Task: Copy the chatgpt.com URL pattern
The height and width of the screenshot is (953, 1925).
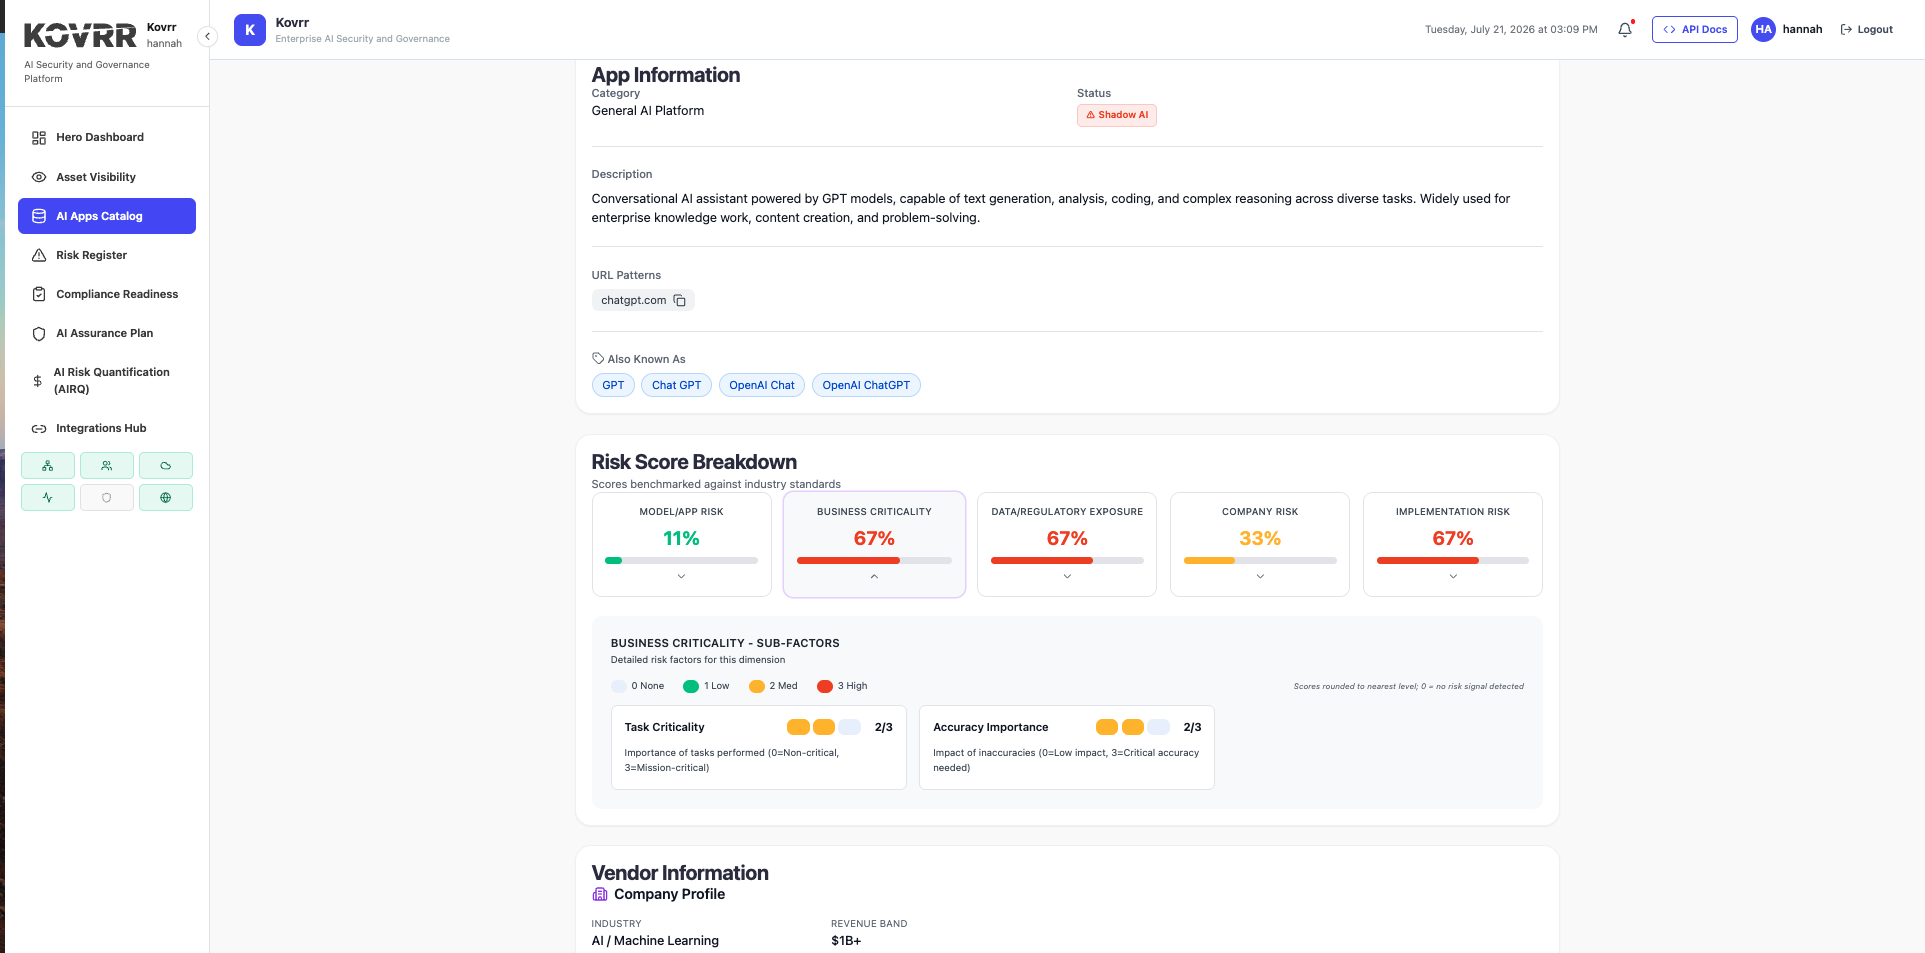Action: [x=680, y=300]
